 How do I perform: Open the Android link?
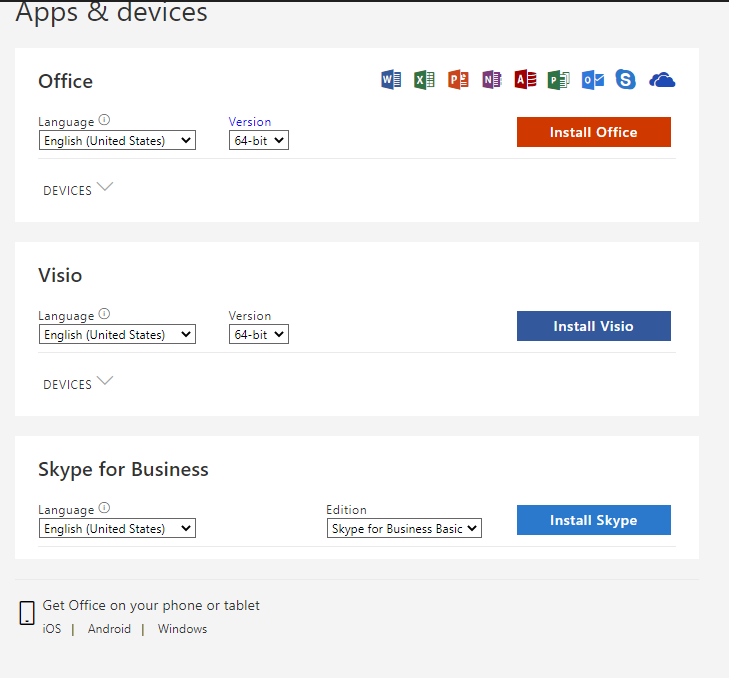click(x=109, y=629)
